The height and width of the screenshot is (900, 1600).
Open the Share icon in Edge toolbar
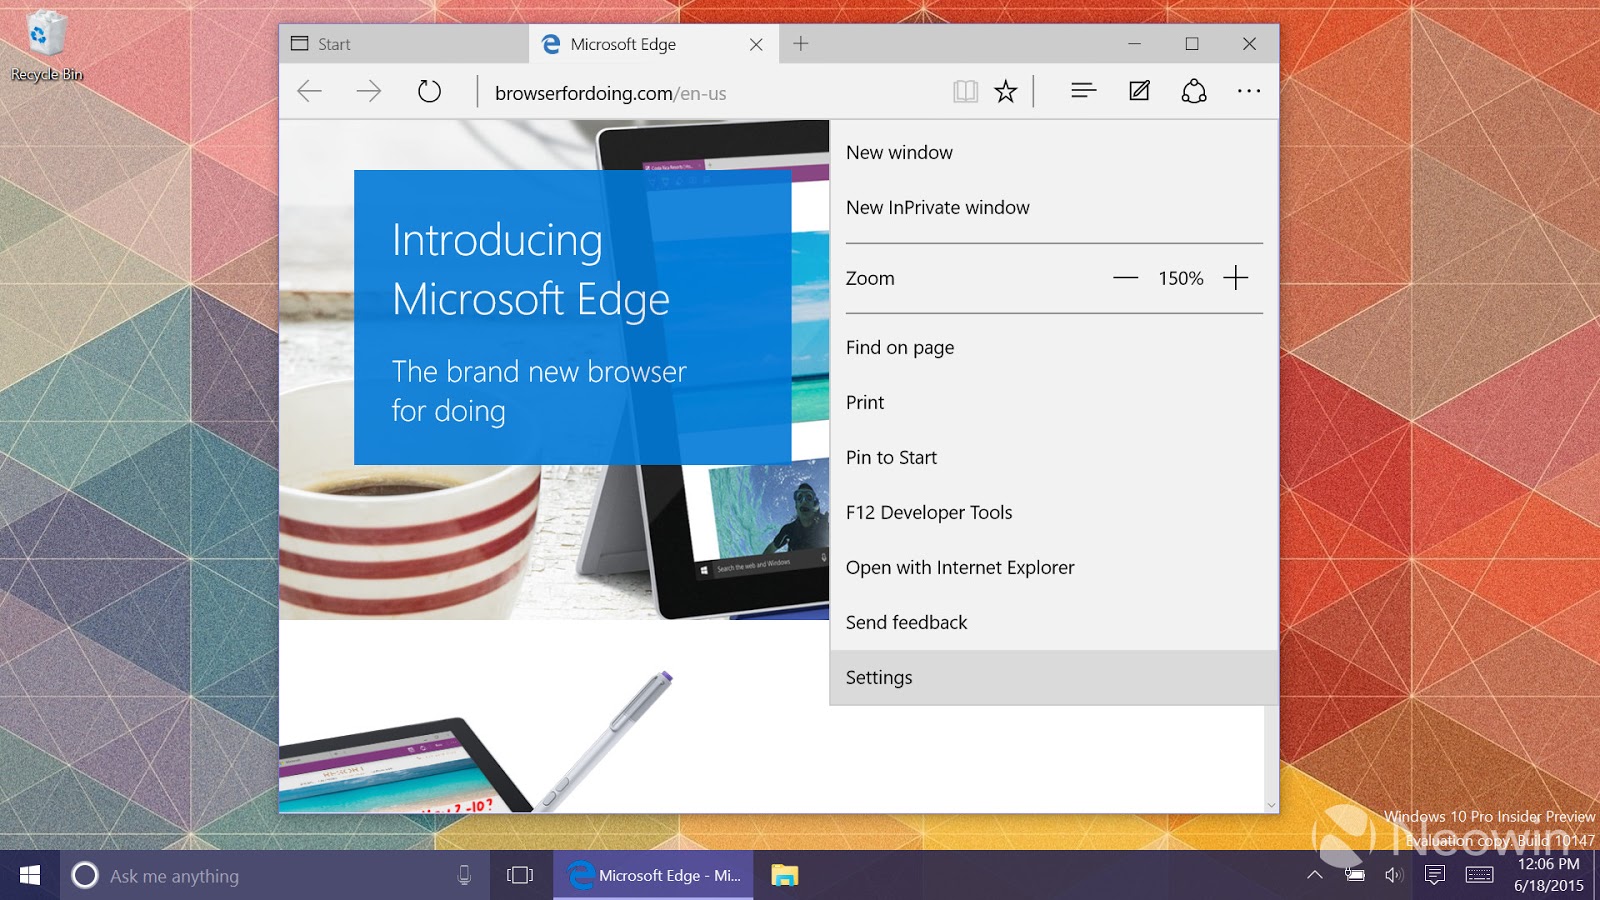click(x=1194, y=91)
